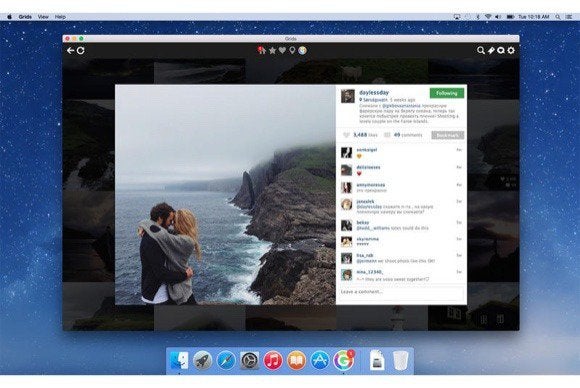580x388 pixels.
Task: Show the popular posts star icon
Action: (272, 50)
